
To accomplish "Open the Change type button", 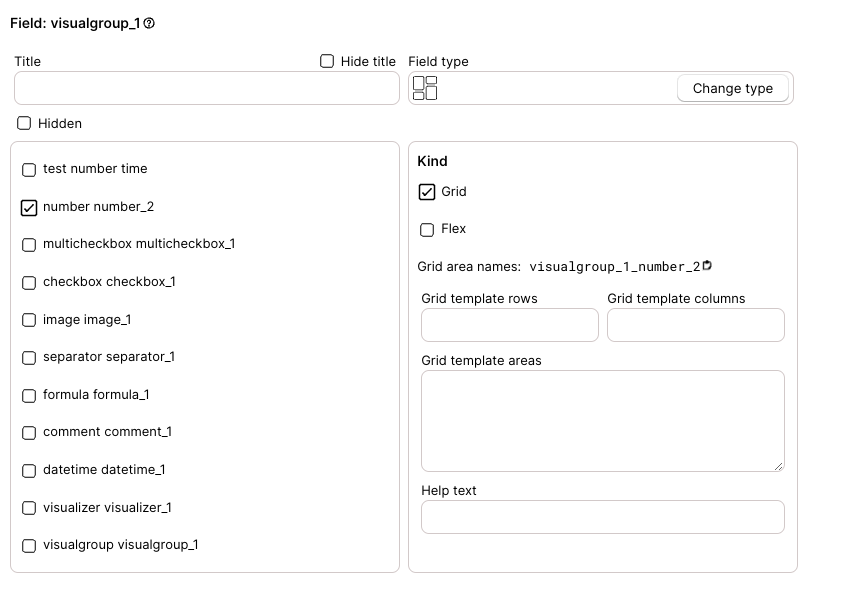I will (733, 88).
